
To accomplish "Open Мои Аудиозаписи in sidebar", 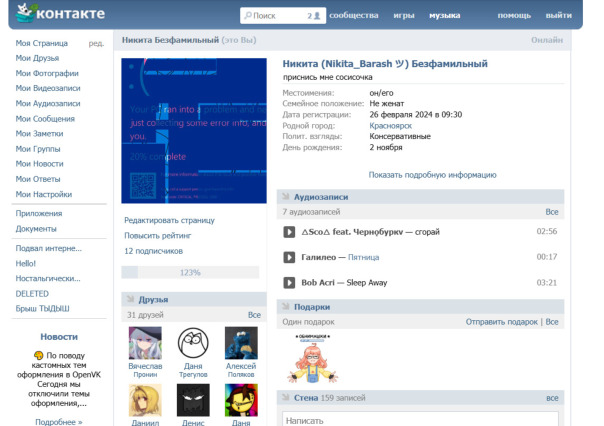I will click(x=48, y=104).
